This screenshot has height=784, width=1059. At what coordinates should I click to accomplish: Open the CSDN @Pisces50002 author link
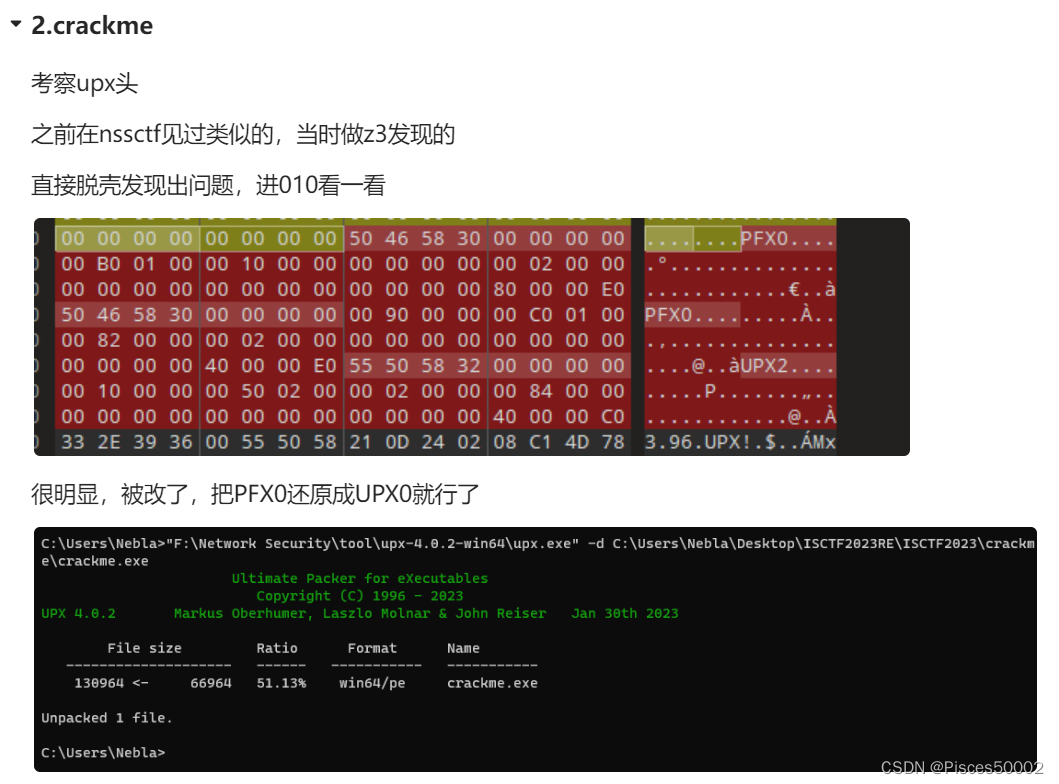(x=965, y=767)
